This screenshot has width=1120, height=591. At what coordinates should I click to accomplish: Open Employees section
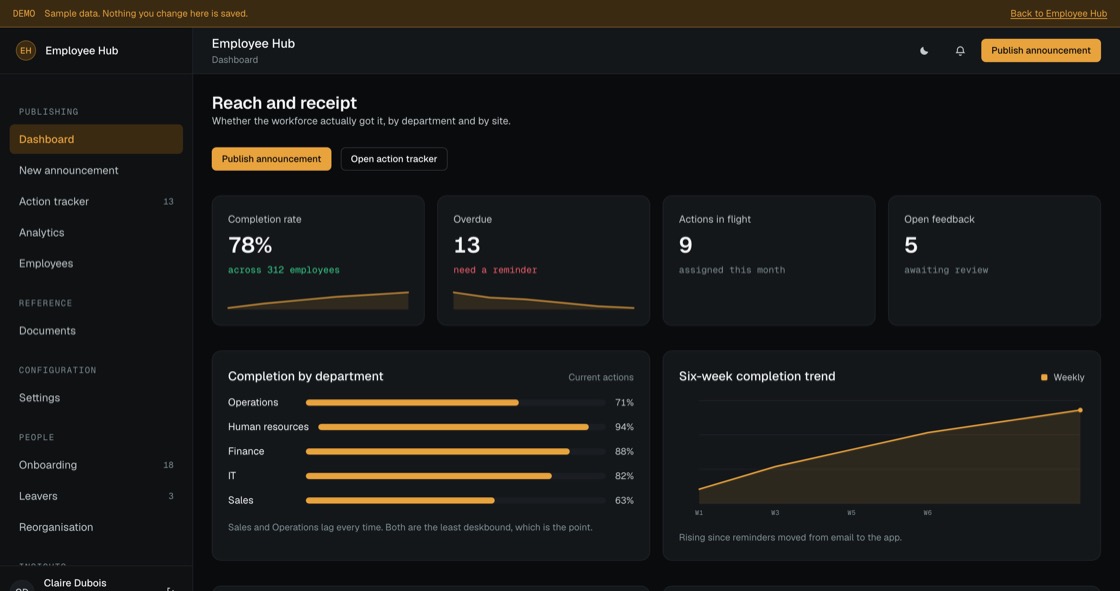pyautogui.click(x=96, y=264)
